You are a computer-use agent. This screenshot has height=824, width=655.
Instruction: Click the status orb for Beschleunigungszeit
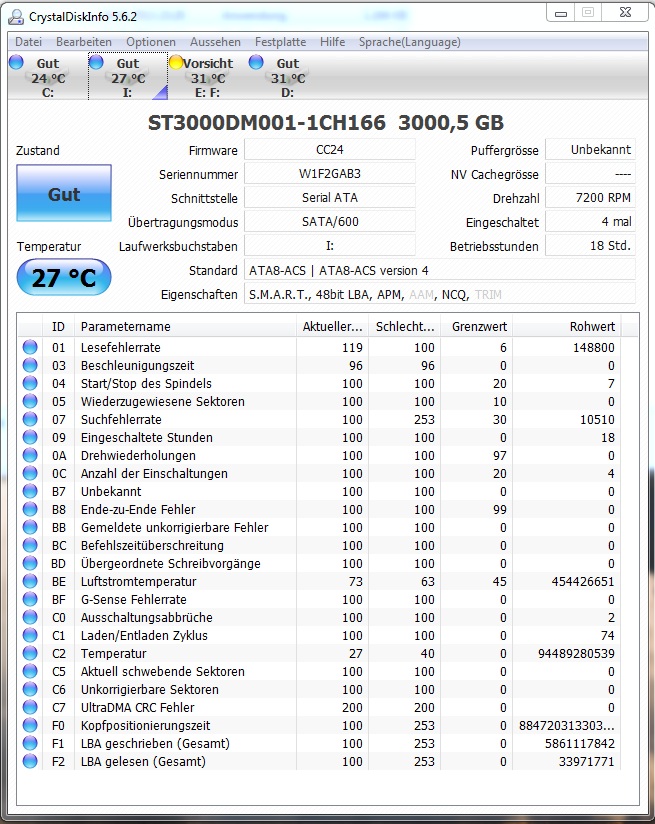click(30, 365)
